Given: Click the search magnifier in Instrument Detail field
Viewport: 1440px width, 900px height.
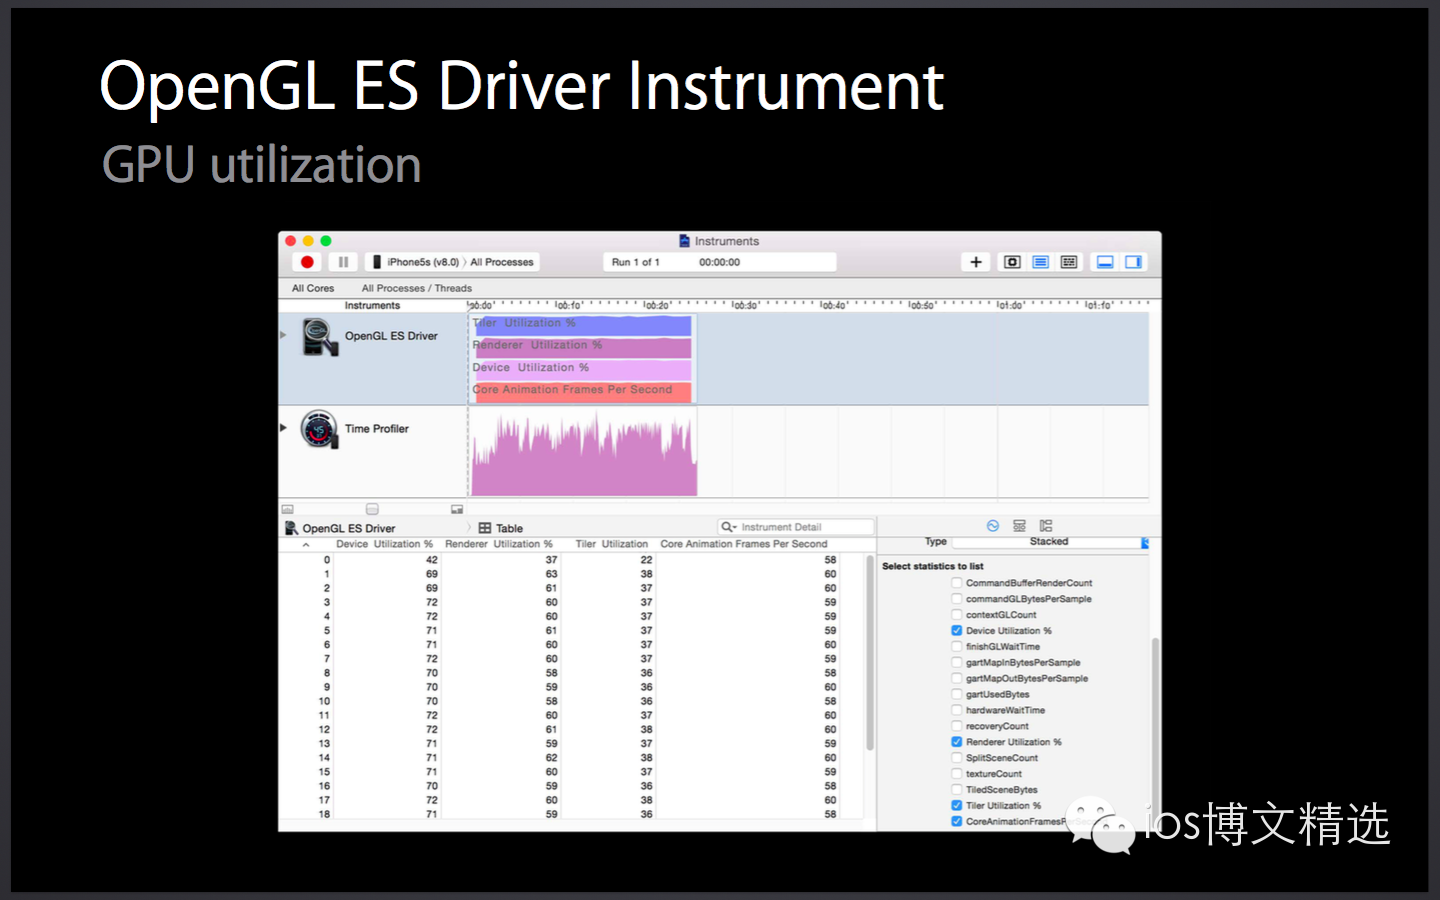Looking at the screenshot, I should coord(728,527).
